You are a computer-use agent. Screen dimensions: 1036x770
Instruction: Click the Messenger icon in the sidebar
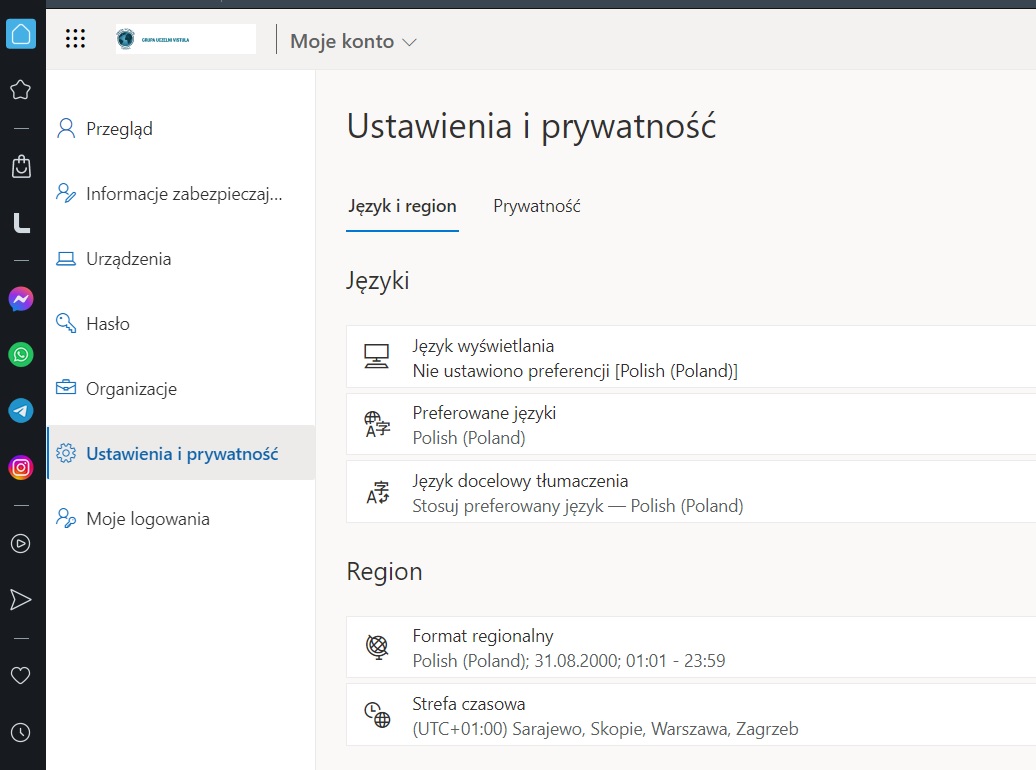pos(21,299)
